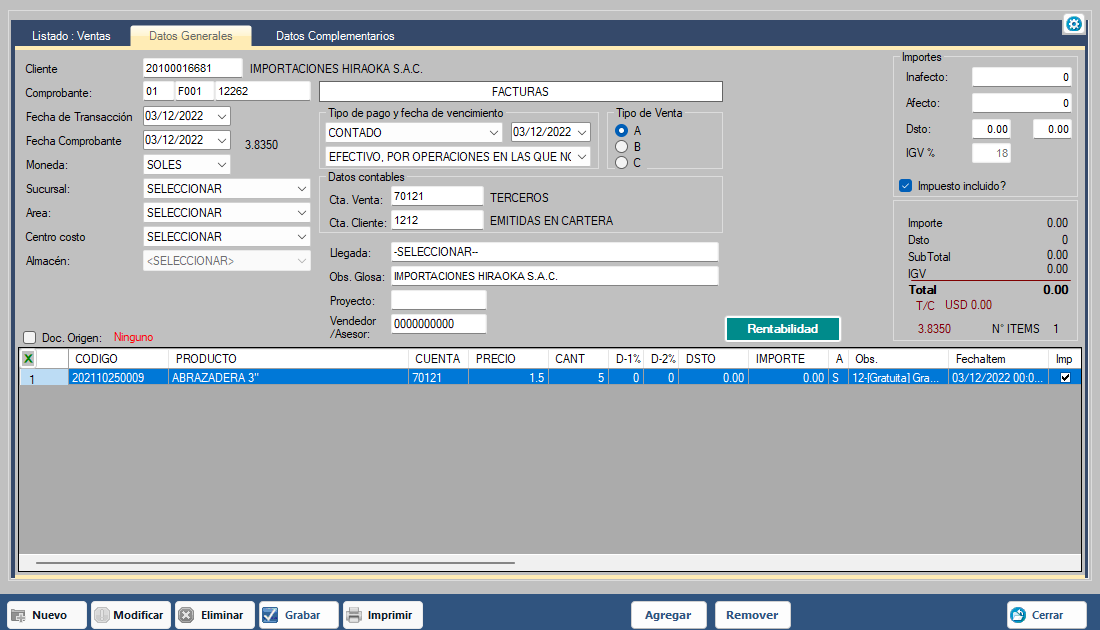The image size is (1100, 630).
Task: Click the Nuevo button label
Action: click(x=50, y=615)
